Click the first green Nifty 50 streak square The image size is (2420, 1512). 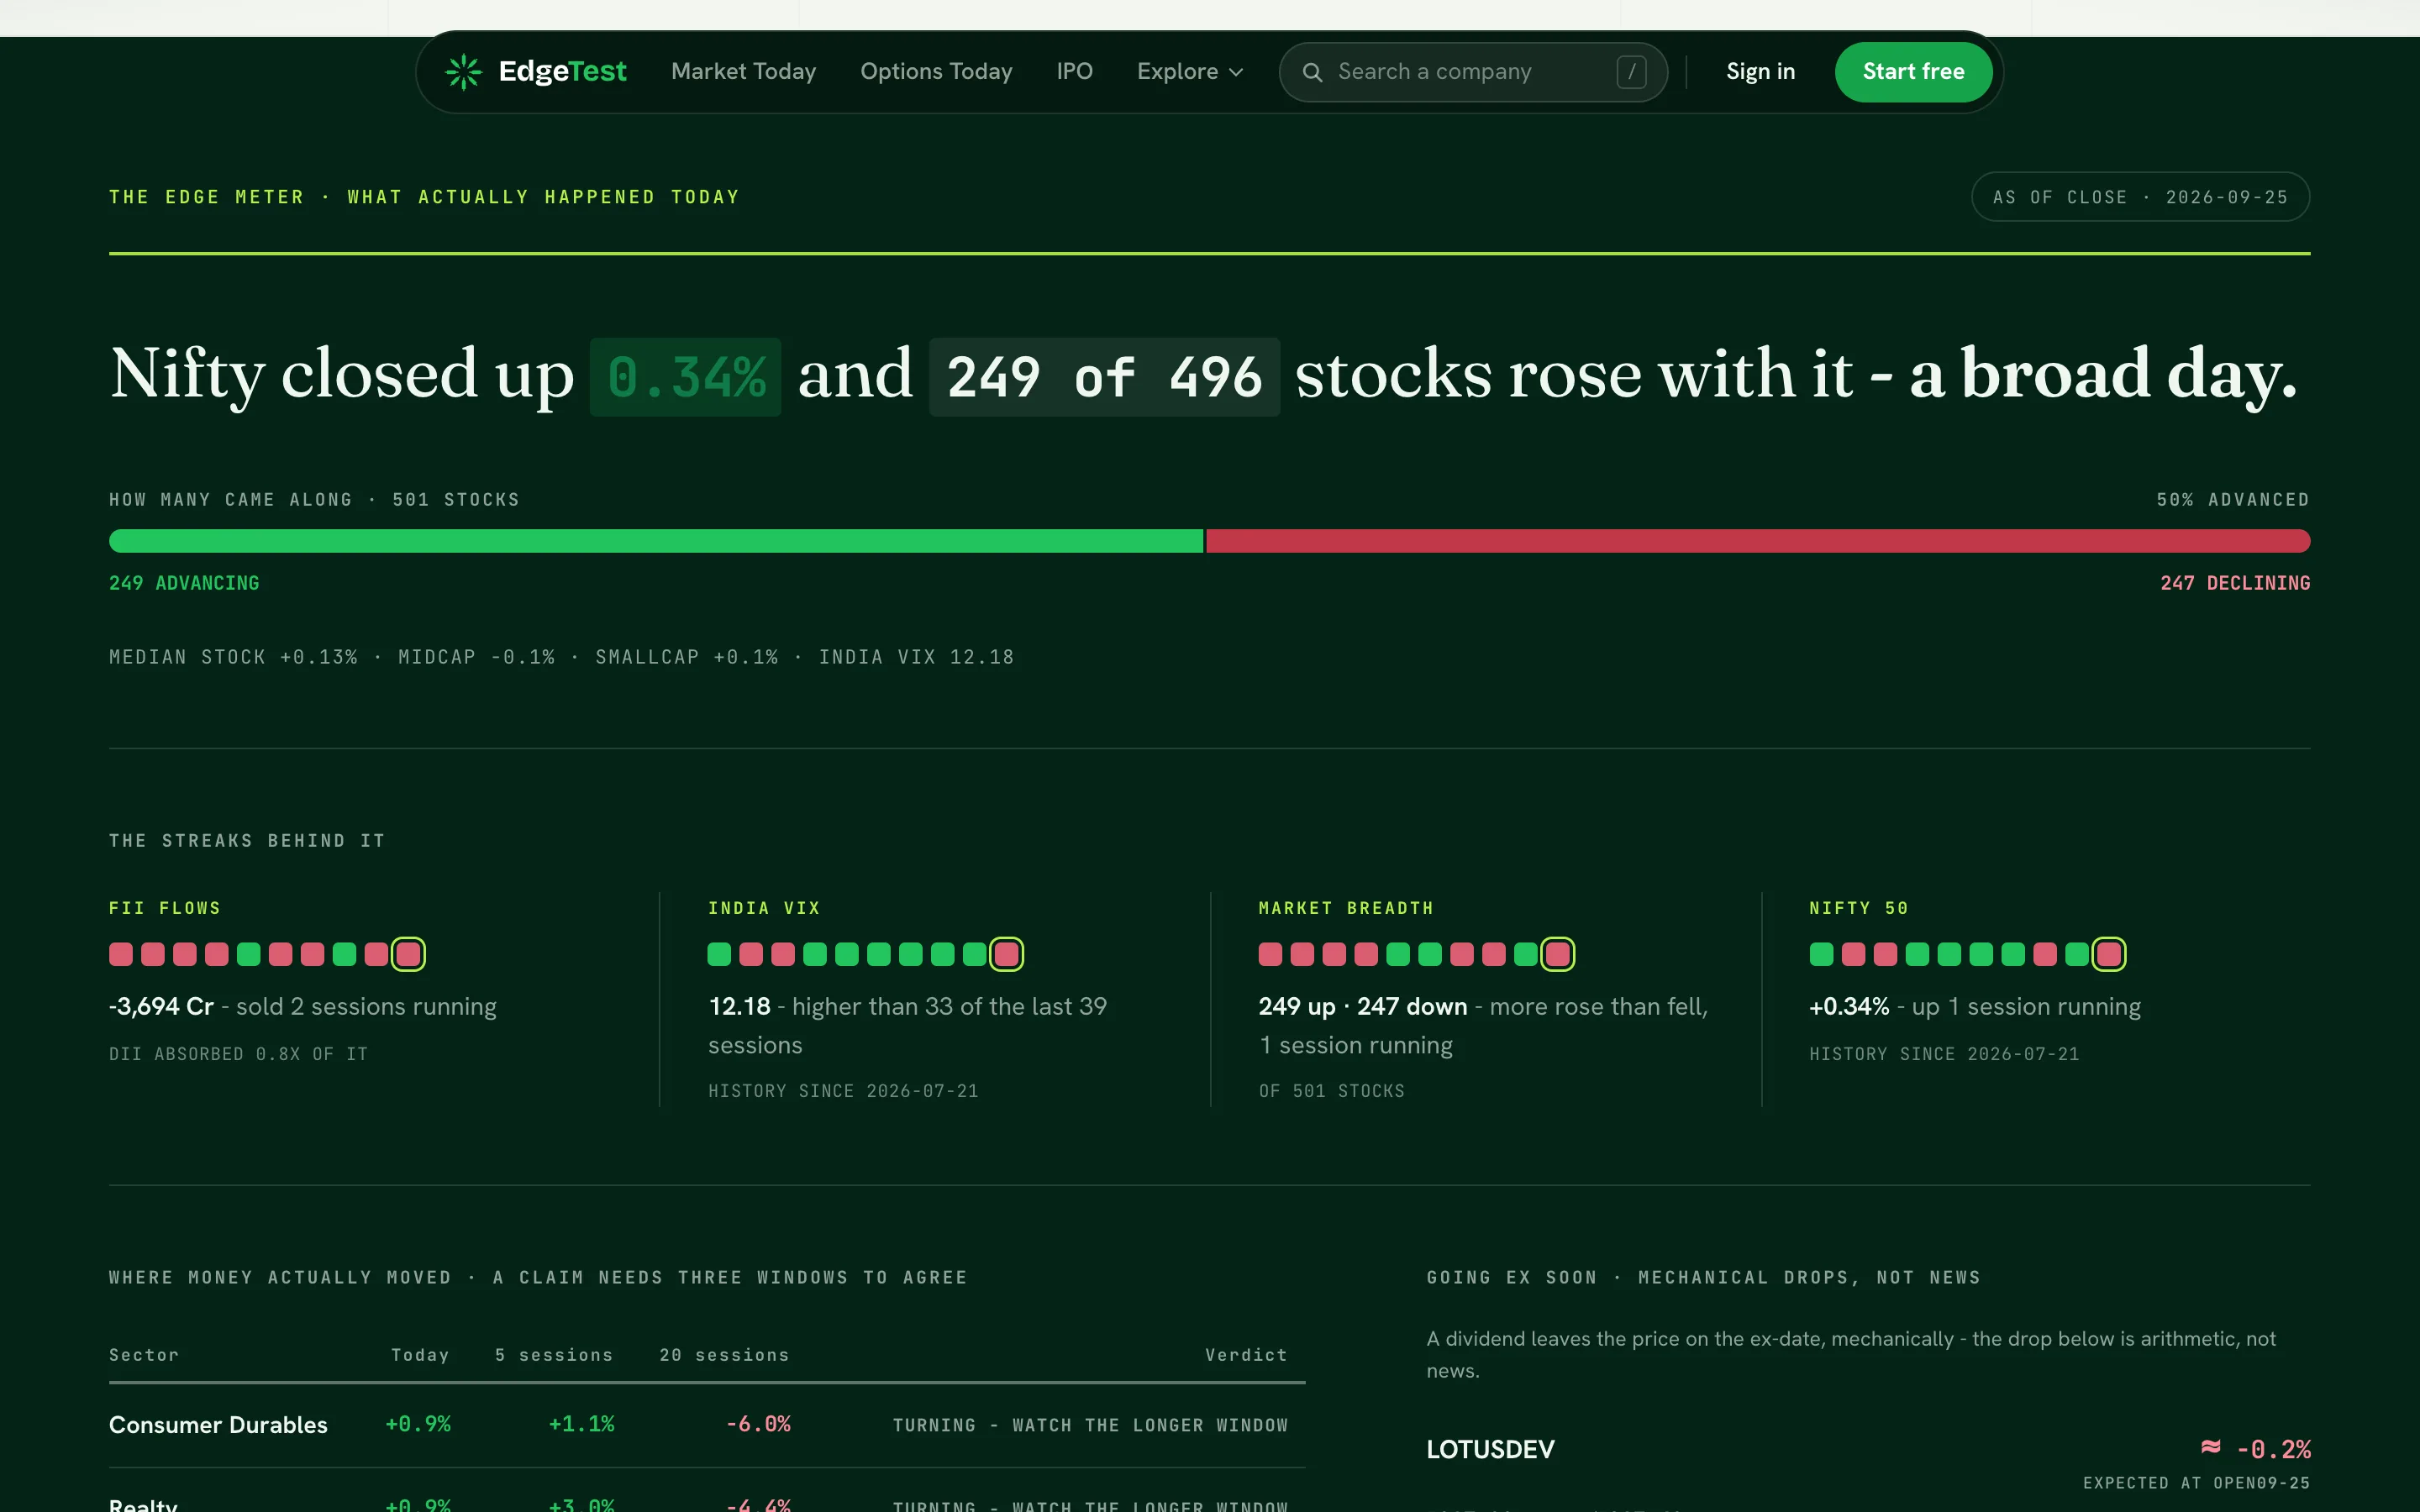click(1821, 954)
